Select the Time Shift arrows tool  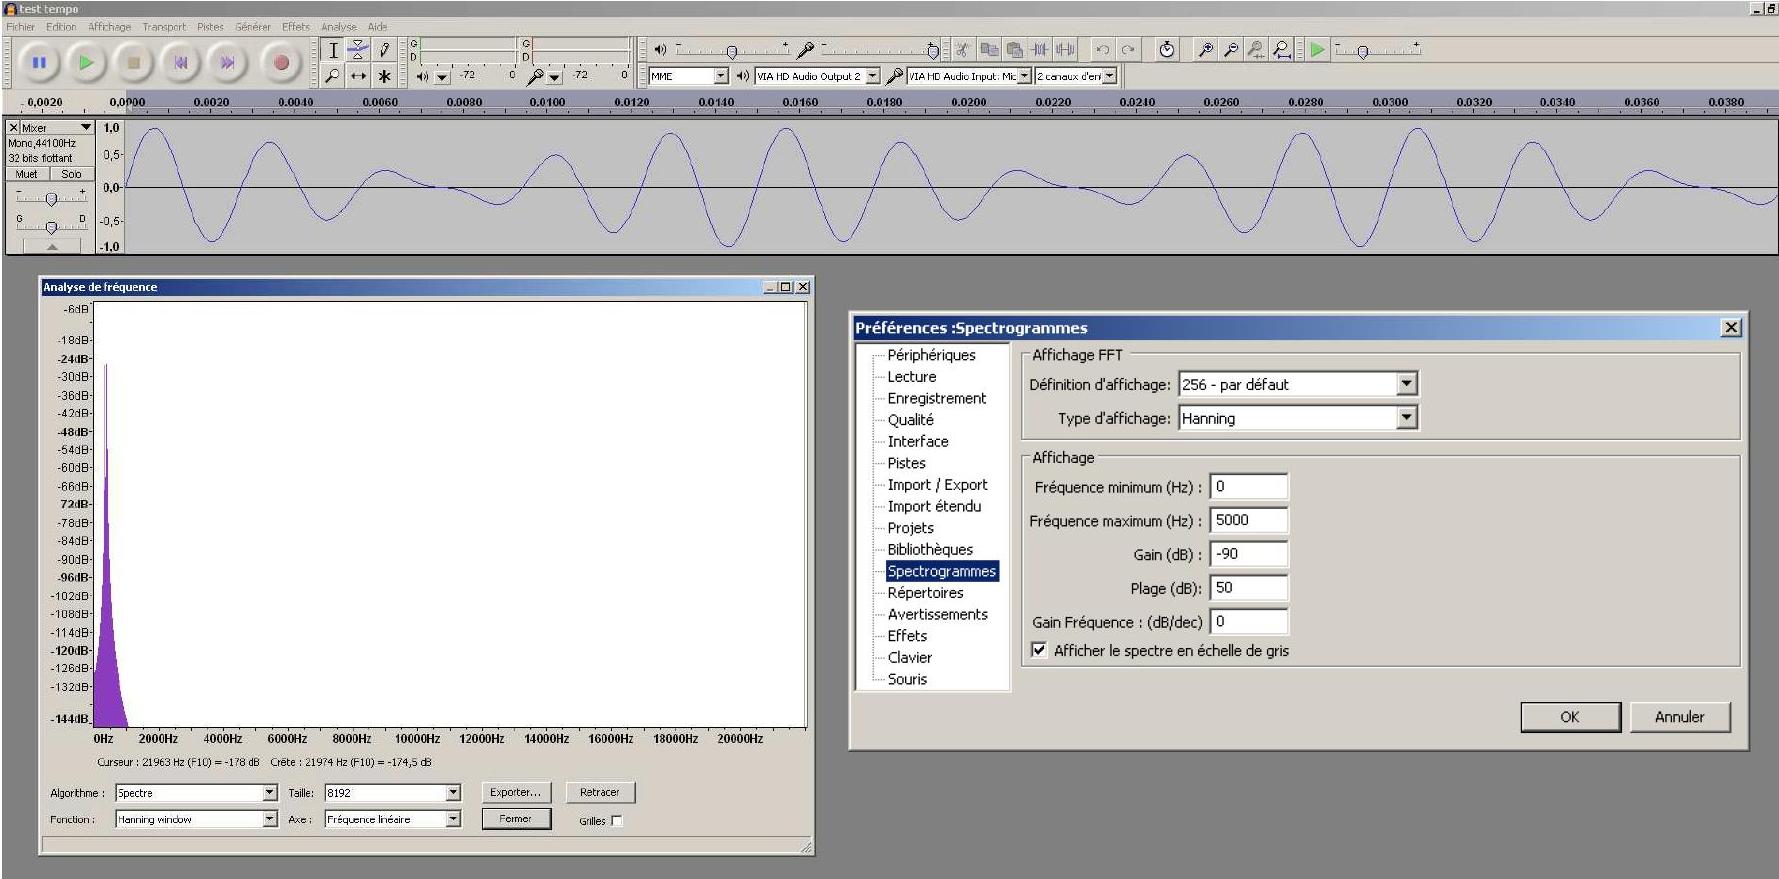358,76
